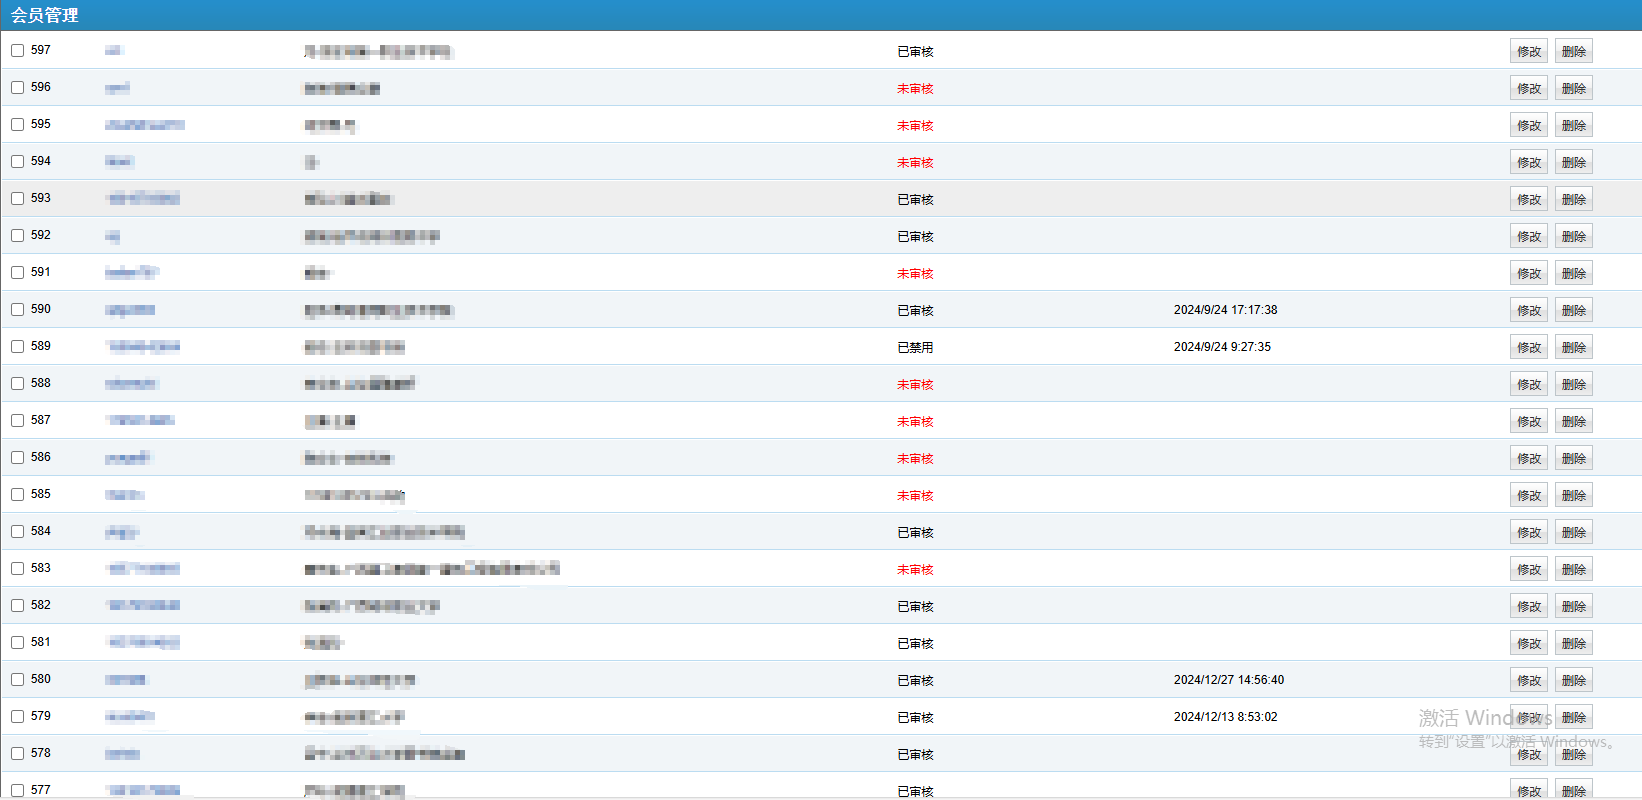Click login time 2024/12/27 14:56:40
Viewport: 1642px width, 800px height.
(1228, 680)
